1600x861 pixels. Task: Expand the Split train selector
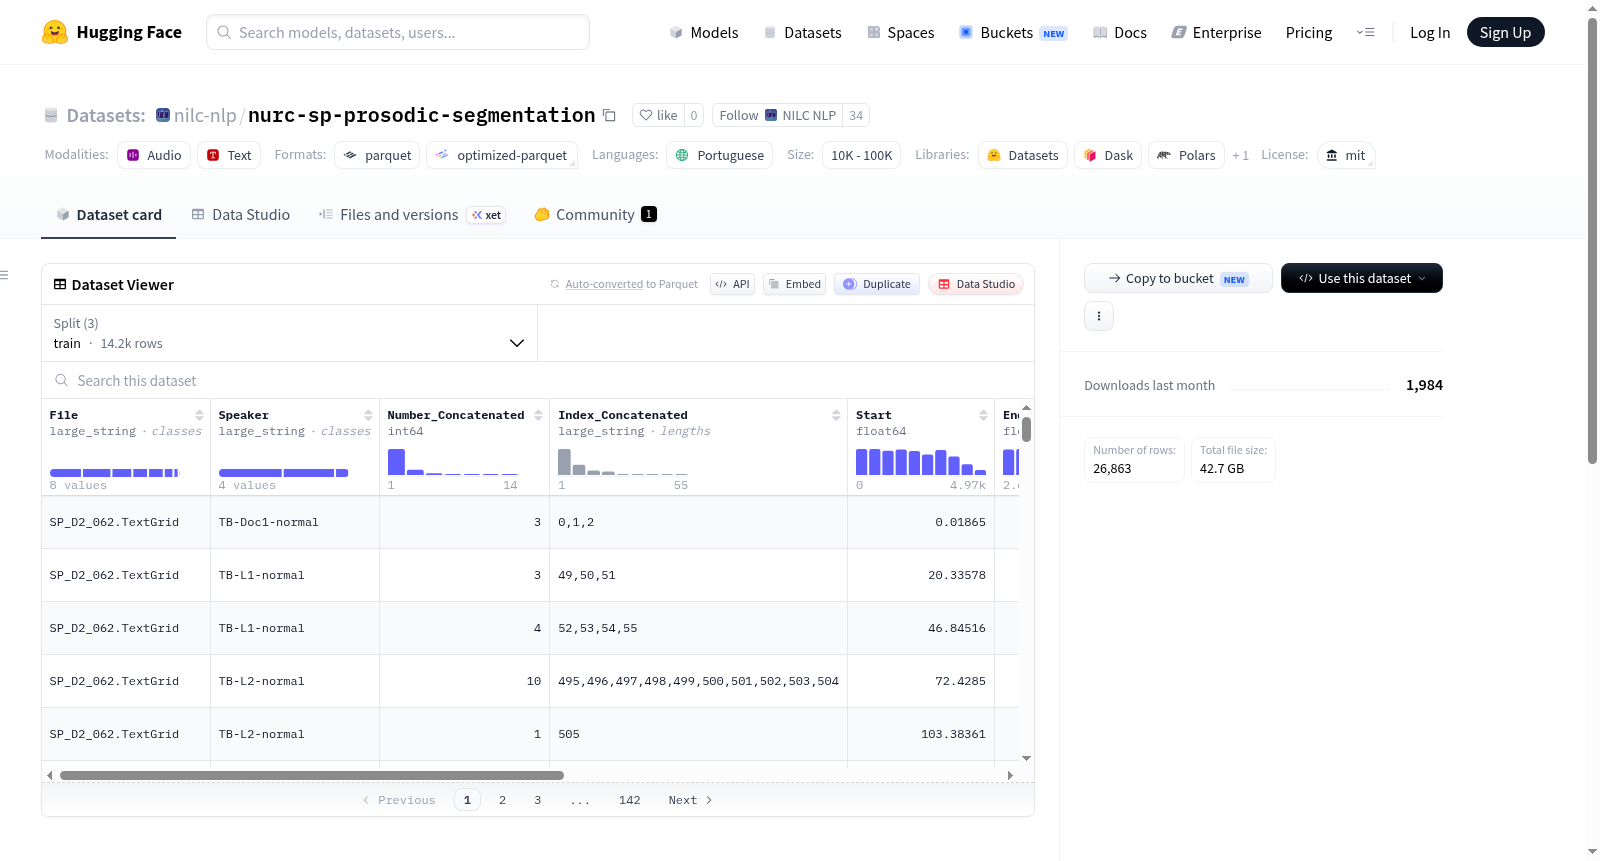click(289, 333)
